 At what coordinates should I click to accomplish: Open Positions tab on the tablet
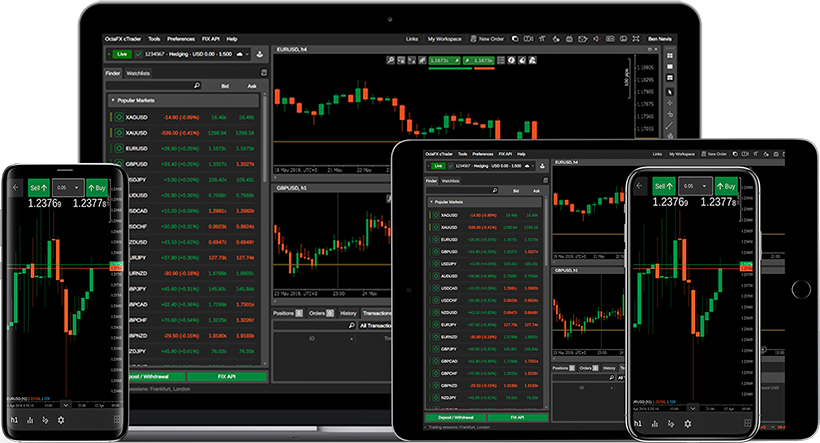pyautogui.click(x=563, y=368)
